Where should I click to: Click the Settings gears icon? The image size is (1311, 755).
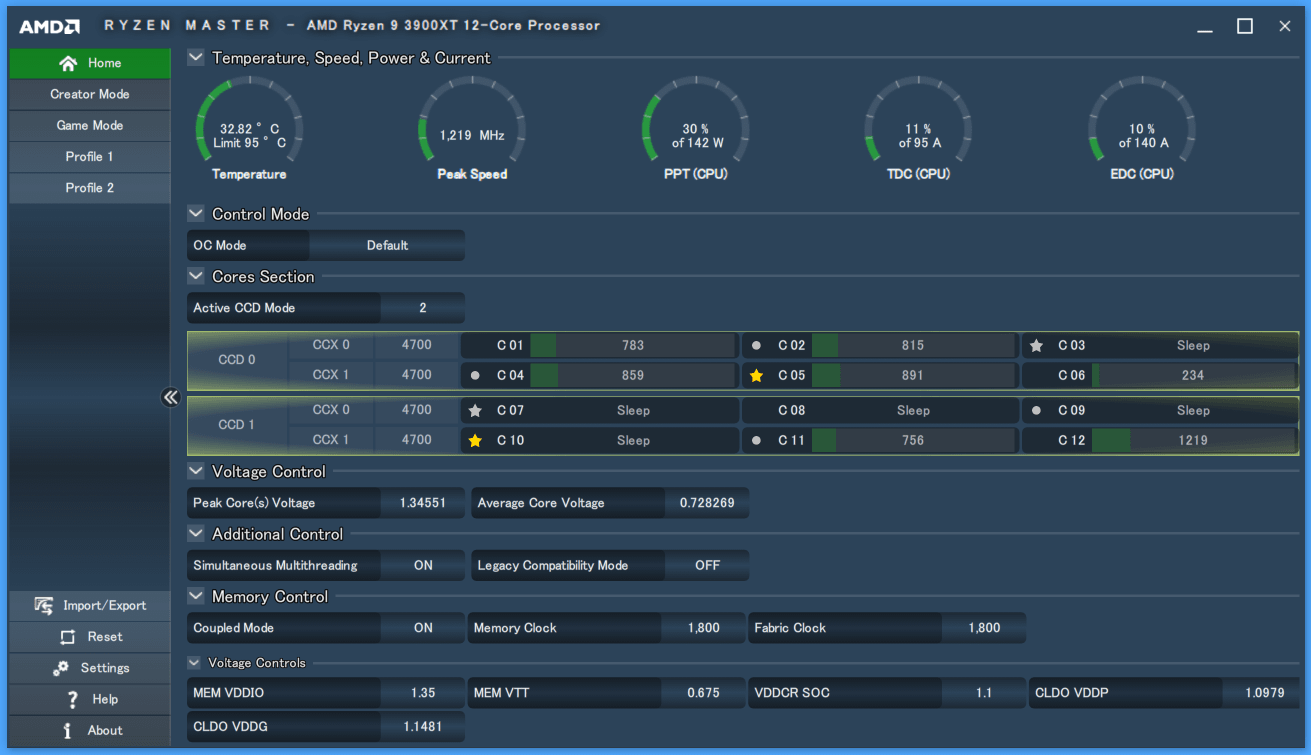tap(62, 668)
